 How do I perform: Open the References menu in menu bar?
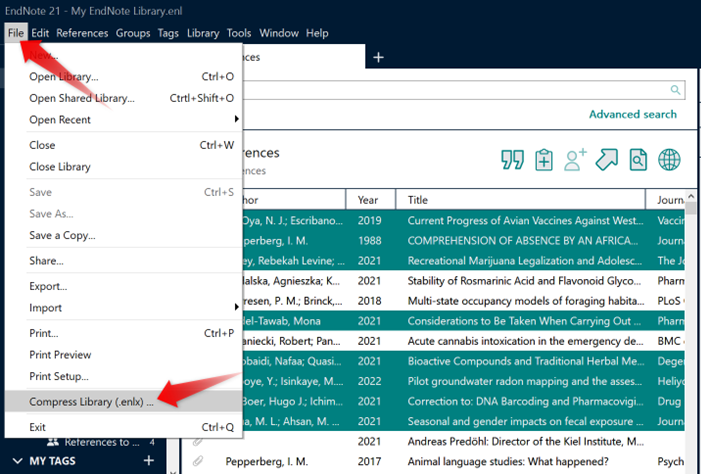tap(82, 33)
